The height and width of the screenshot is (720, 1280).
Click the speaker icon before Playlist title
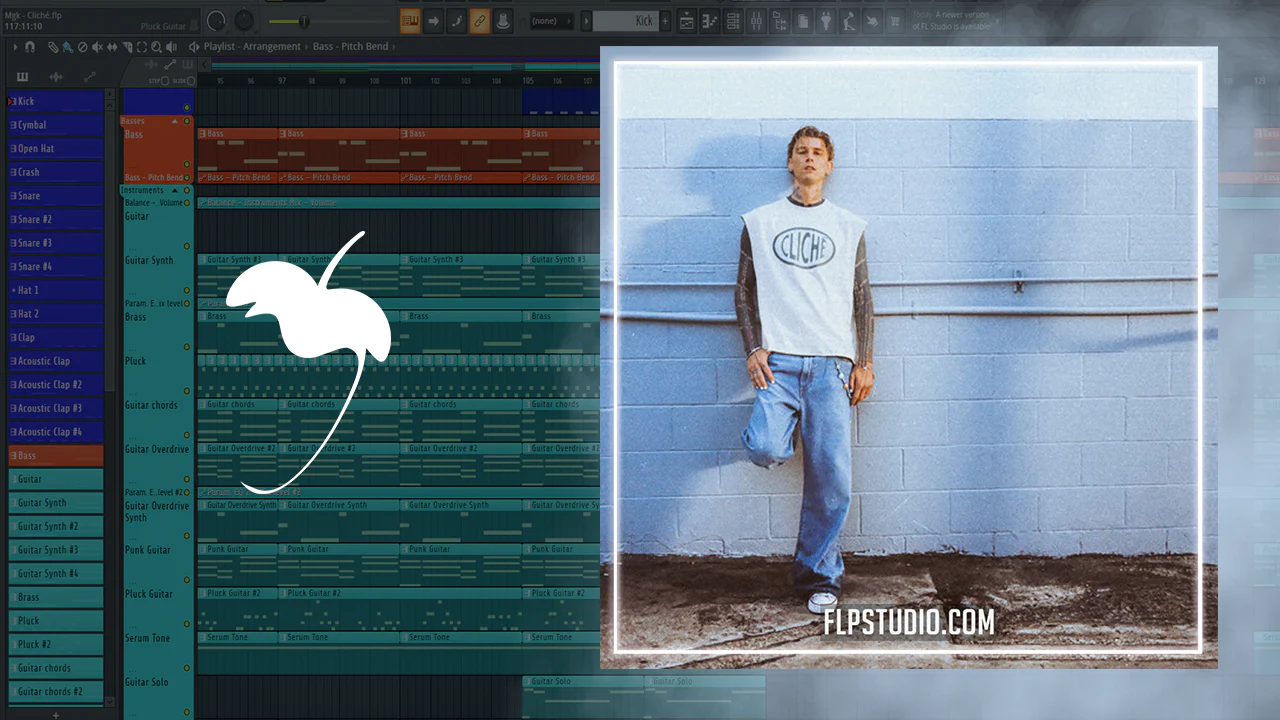[194, 47]
